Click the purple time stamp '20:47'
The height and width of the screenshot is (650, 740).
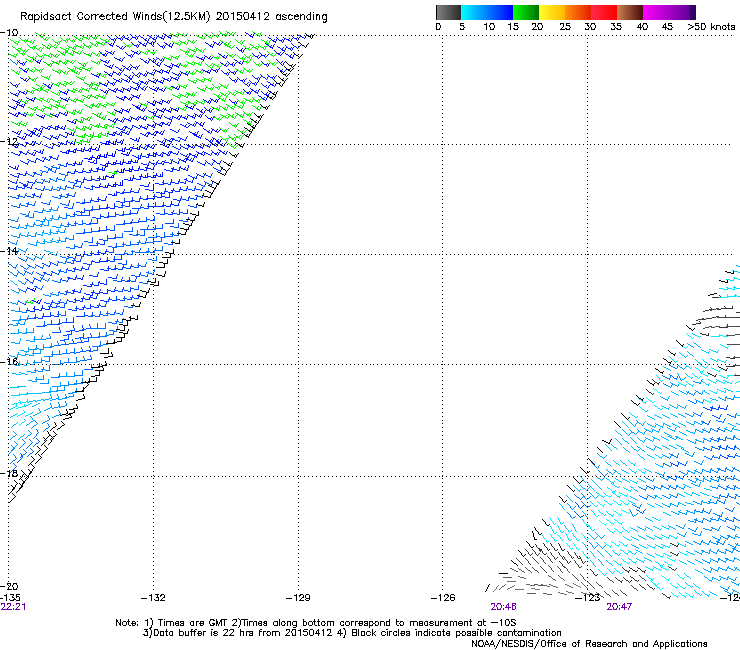pos(619,607)
